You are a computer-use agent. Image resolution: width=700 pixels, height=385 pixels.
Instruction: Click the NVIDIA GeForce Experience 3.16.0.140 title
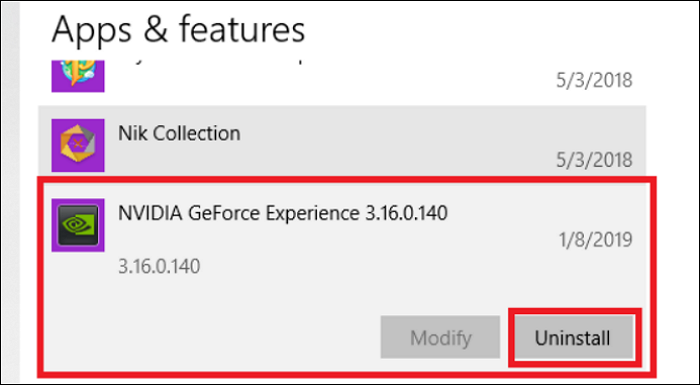pos(283,213)
